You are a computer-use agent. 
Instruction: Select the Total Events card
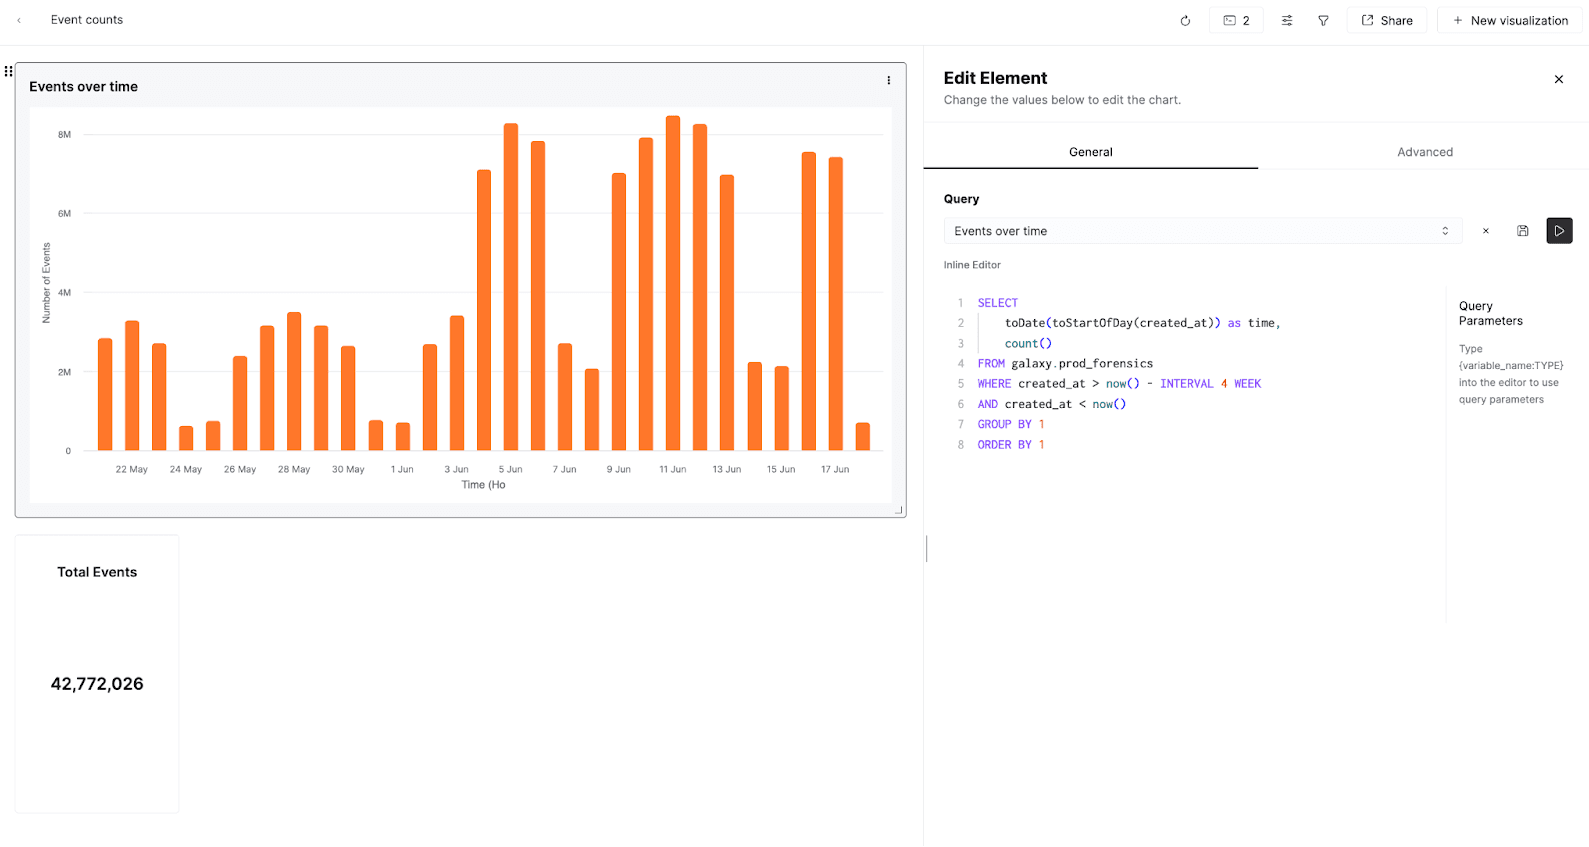click(97, 673)
